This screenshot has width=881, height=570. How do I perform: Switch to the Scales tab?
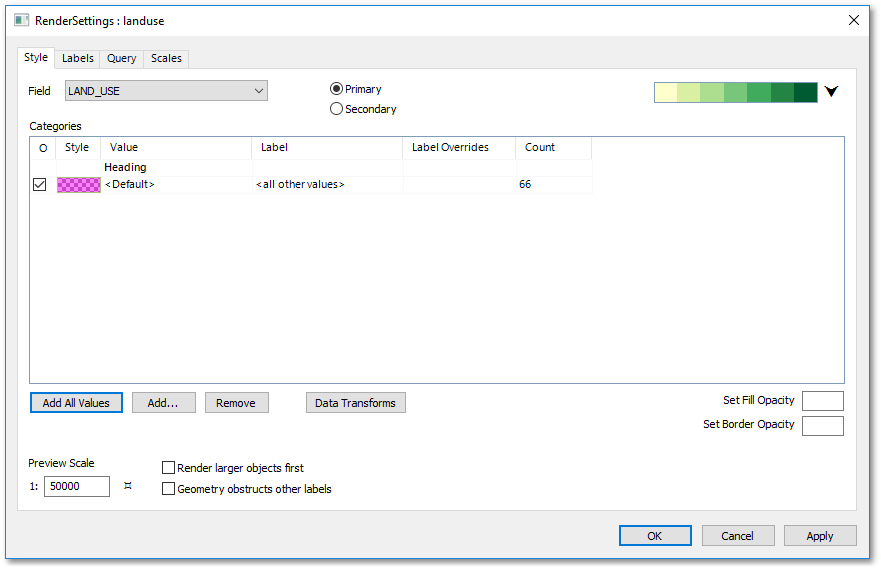pos(166,58)
